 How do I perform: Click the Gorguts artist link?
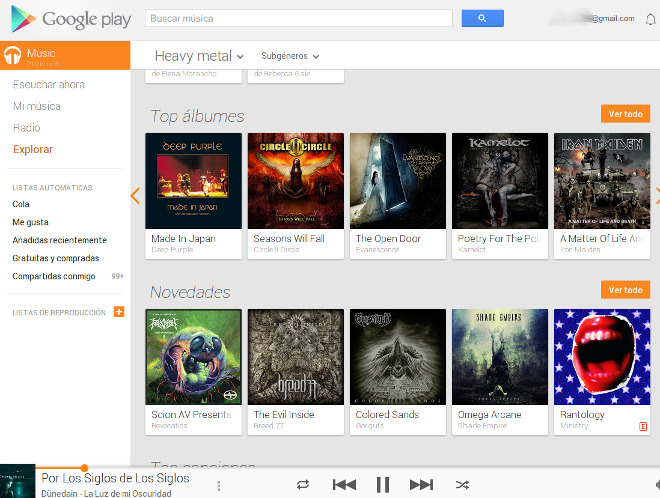(x=370, y=426)
